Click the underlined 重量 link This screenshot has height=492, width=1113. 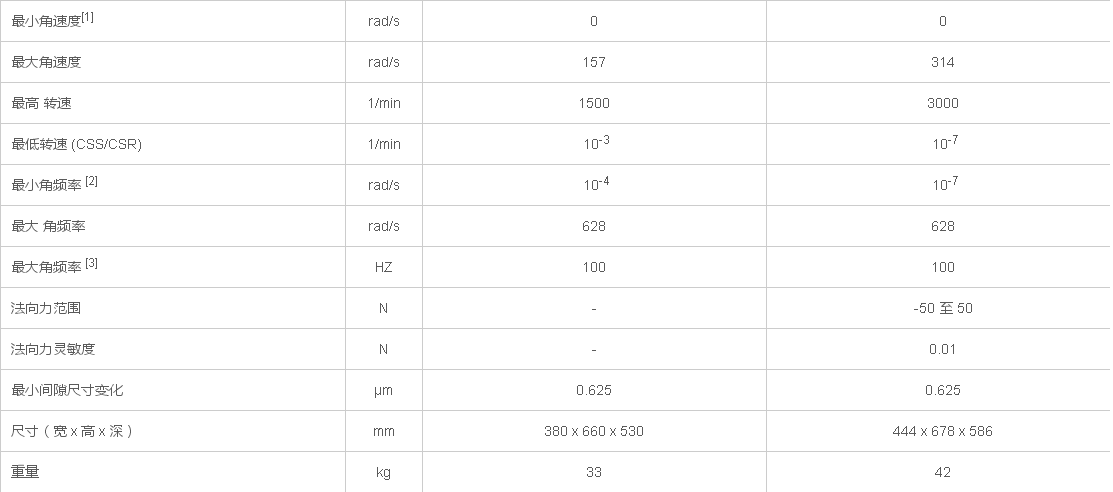coord(25,472)
